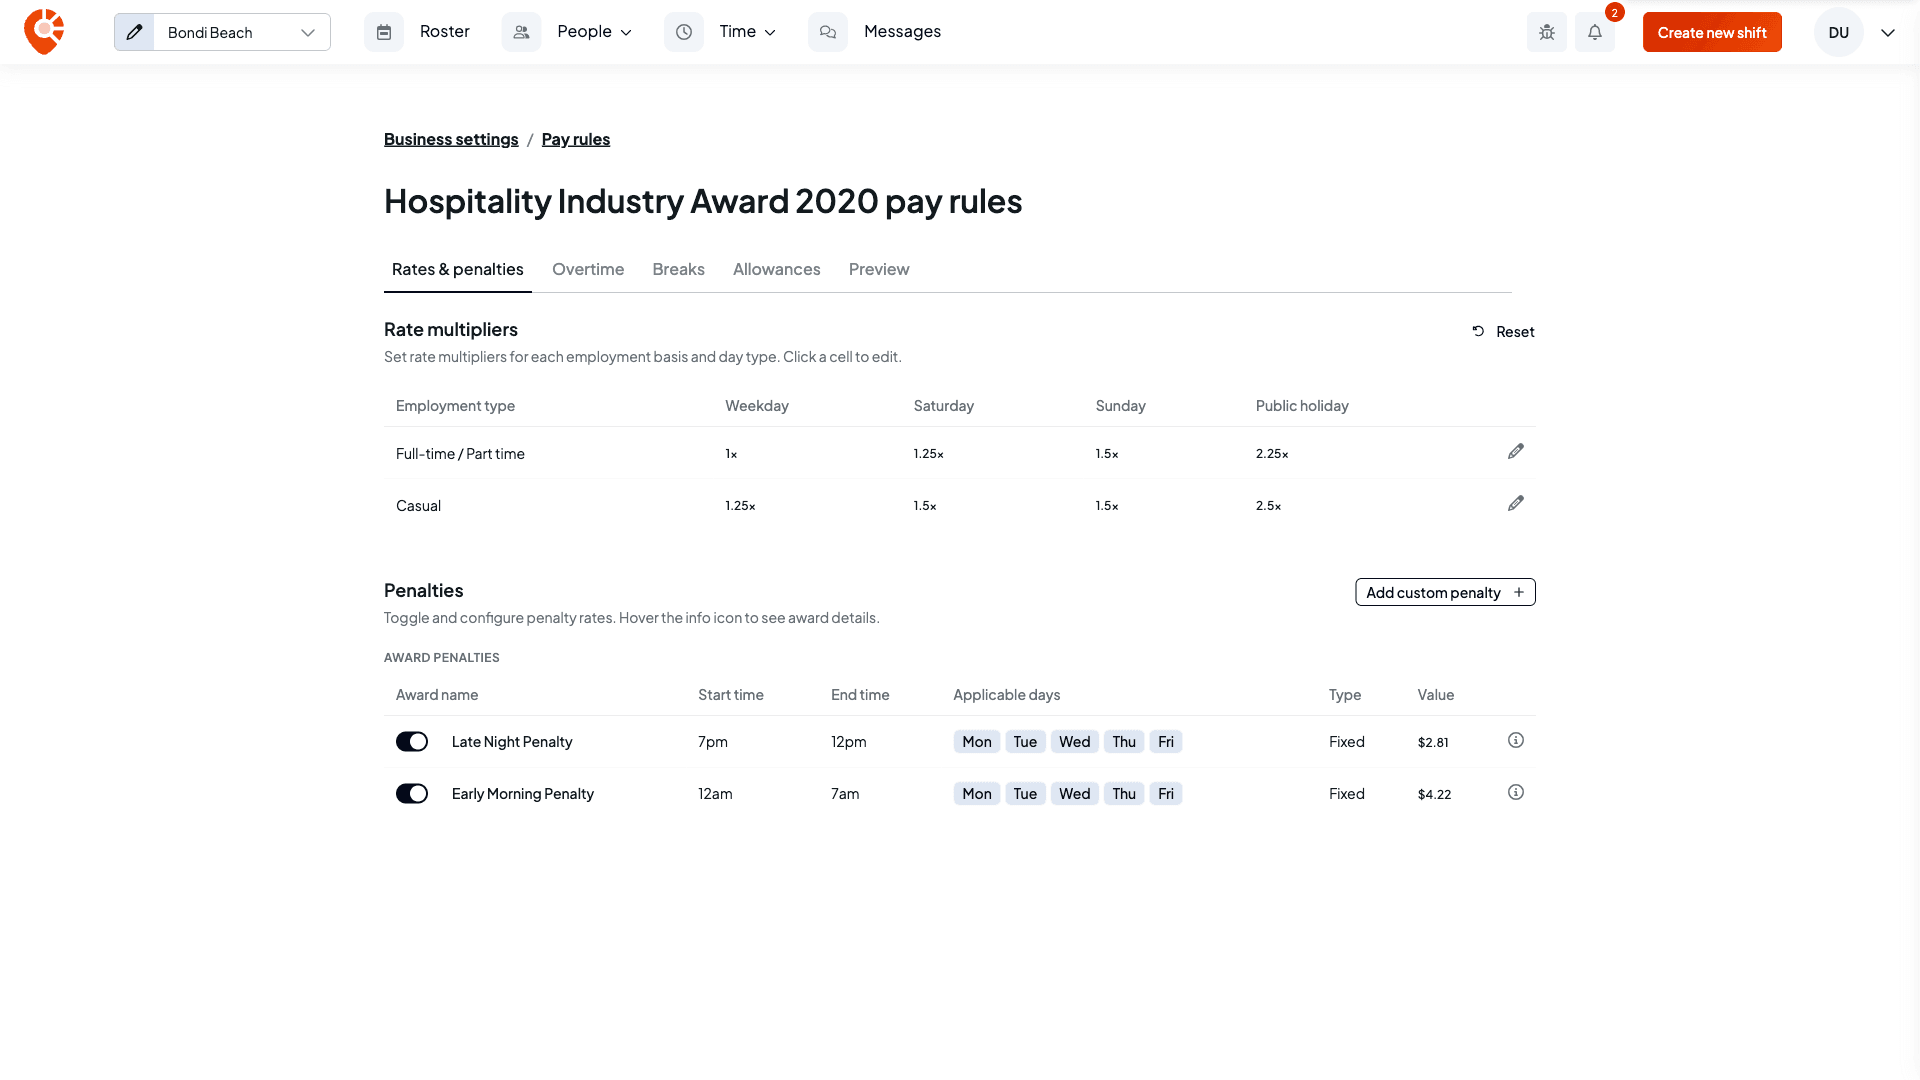The height and width of the screenshot is (1080, 1920).
Task: Click the app logo in the header
Action: coord(44,32)
